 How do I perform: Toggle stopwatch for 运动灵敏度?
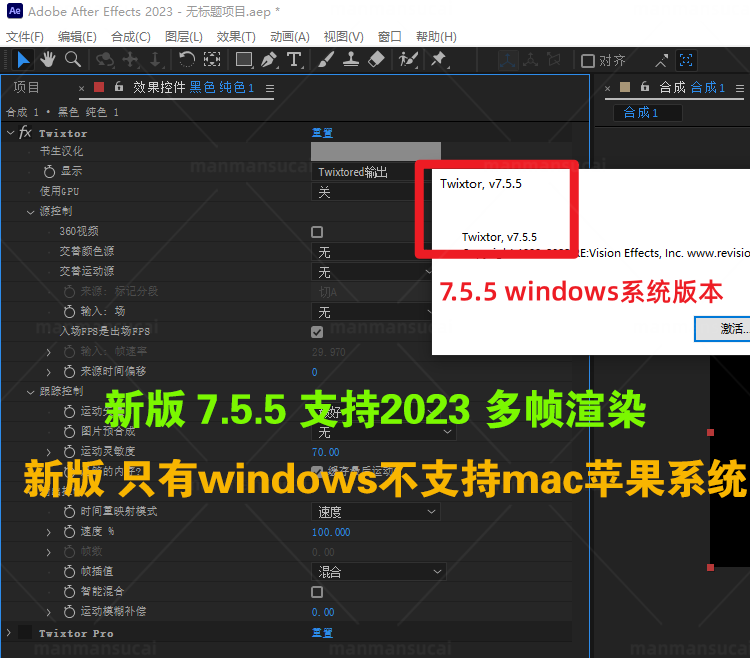(69, 451)
